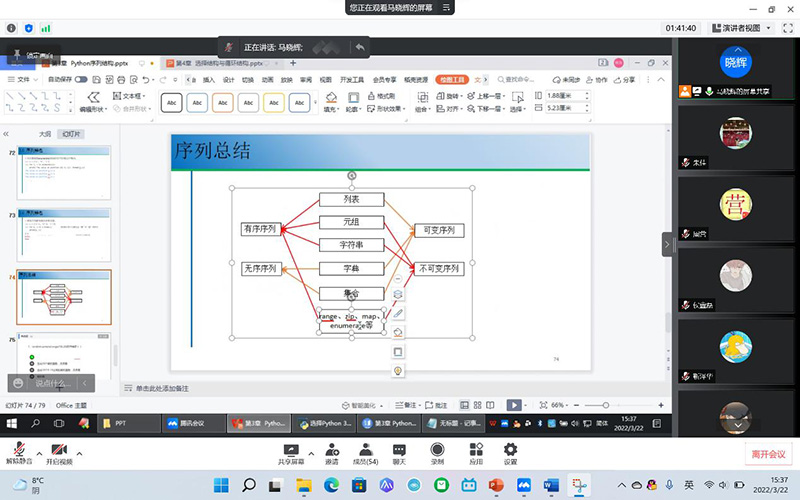Click the print icon in WPS toolbar
This screenshot has width=800, height=500.
pyautogui.click(x=121, y=80)
